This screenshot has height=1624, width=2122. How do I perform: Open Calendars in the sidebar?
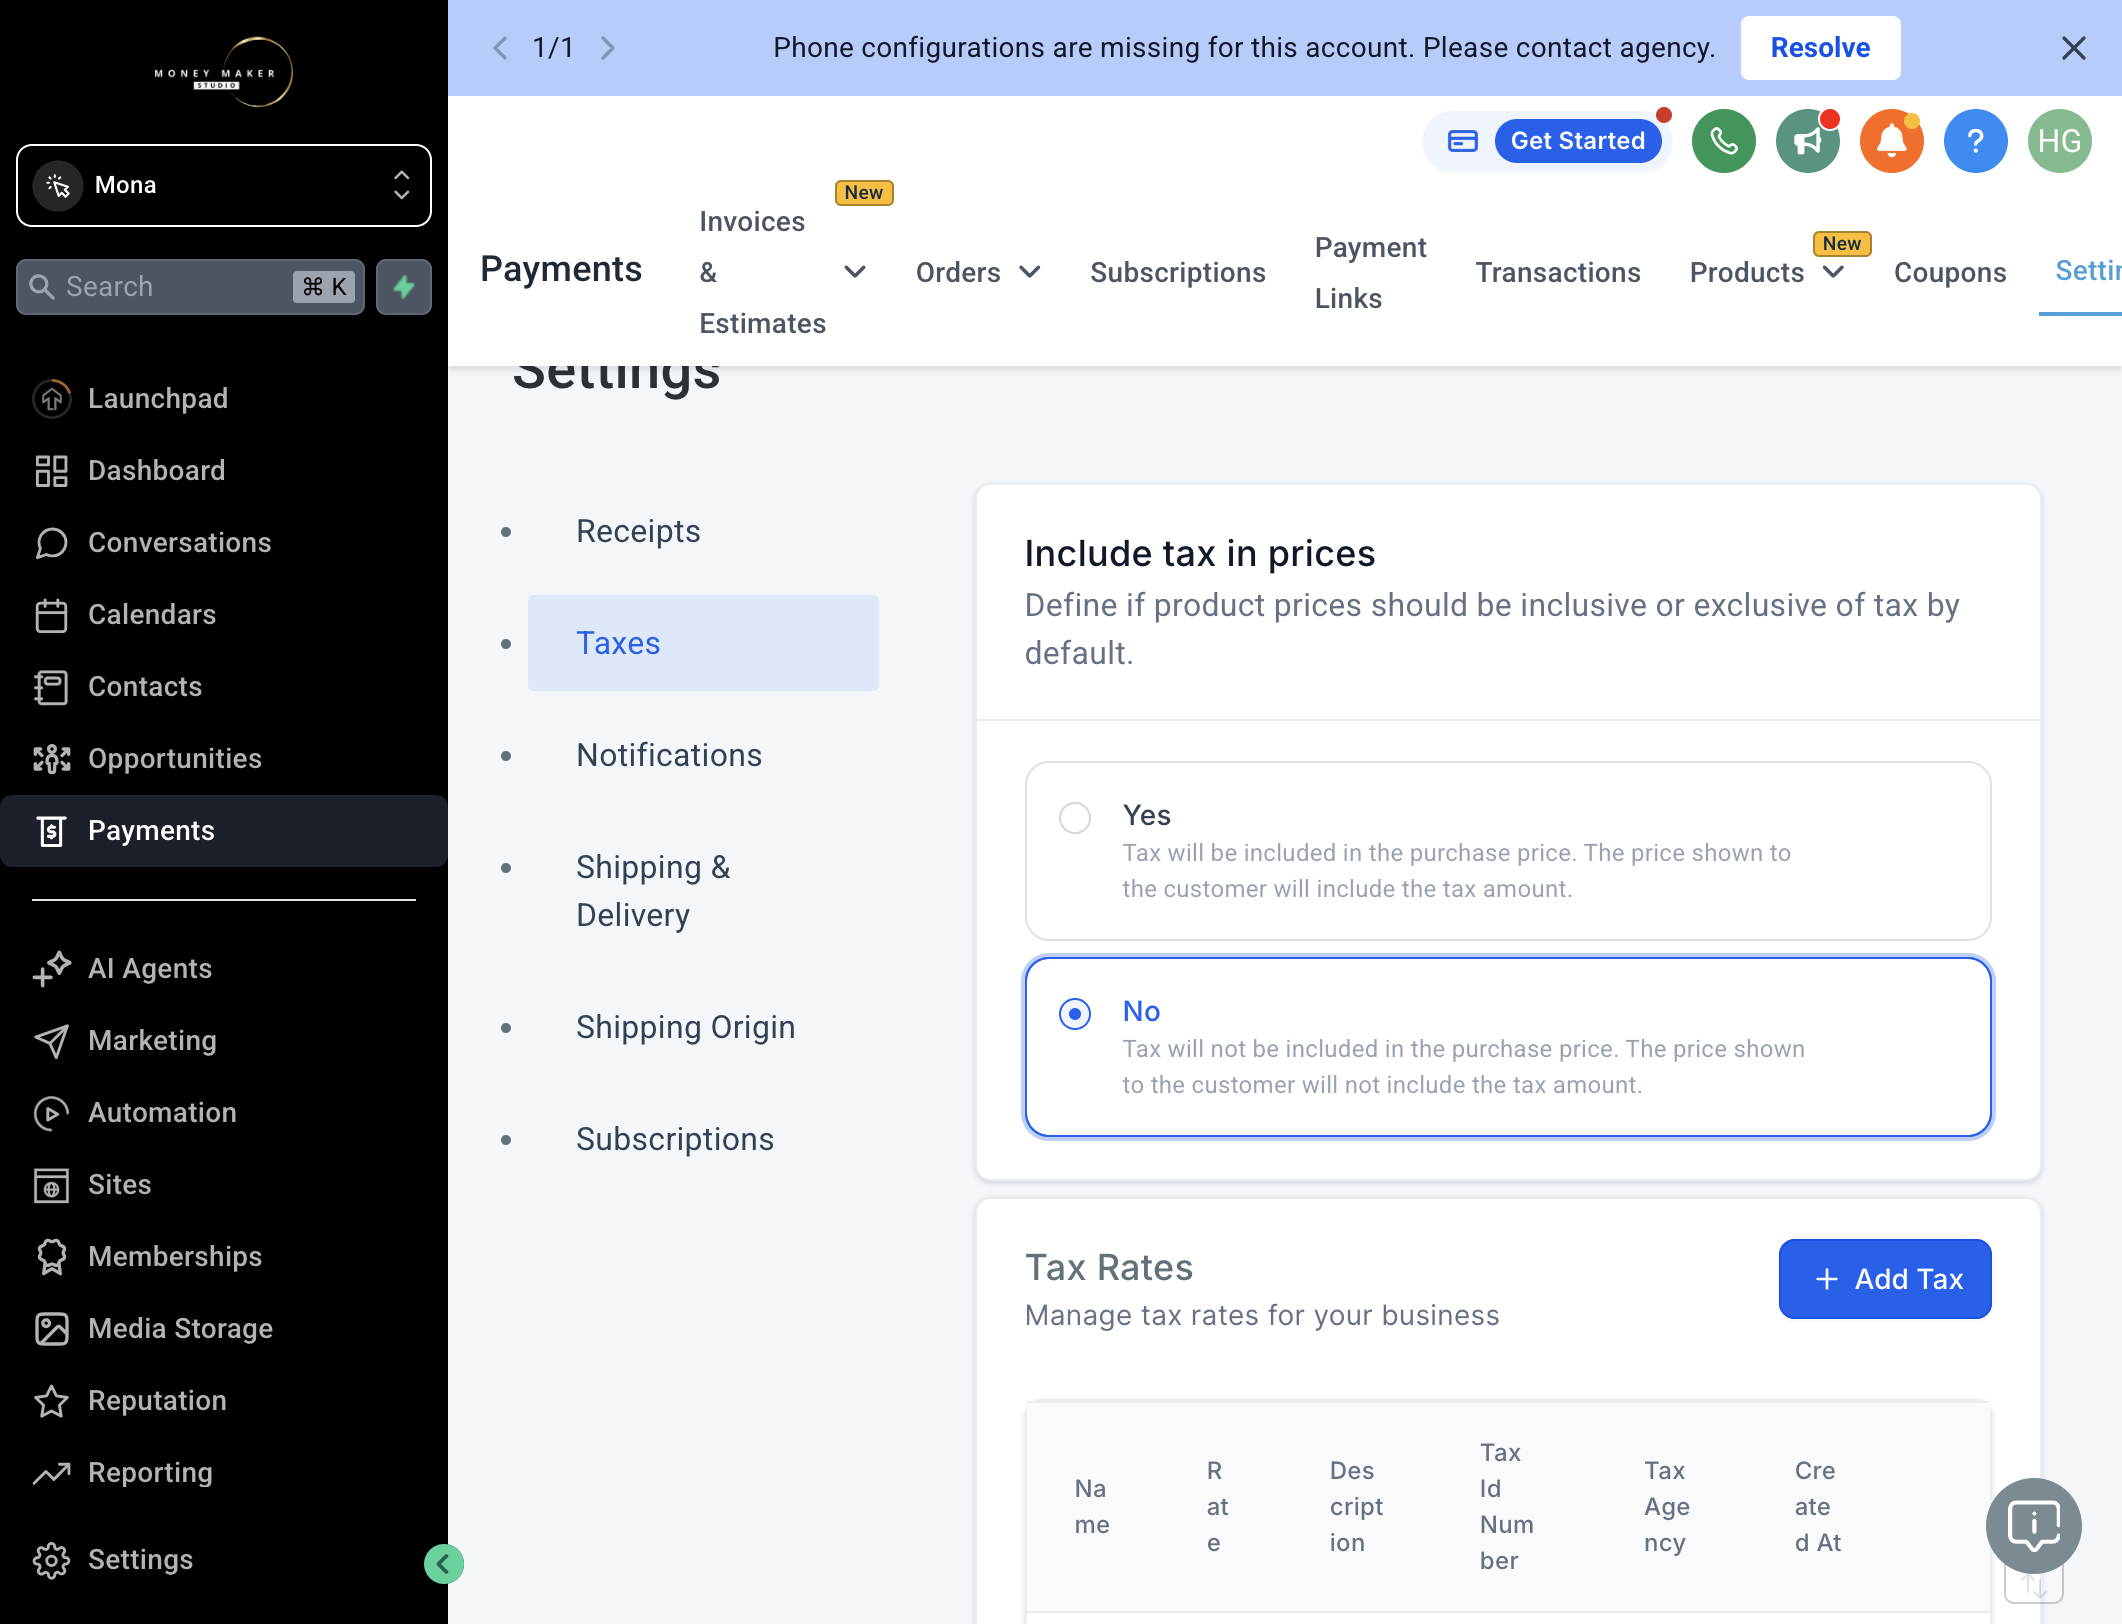click(x=224, y=614)
